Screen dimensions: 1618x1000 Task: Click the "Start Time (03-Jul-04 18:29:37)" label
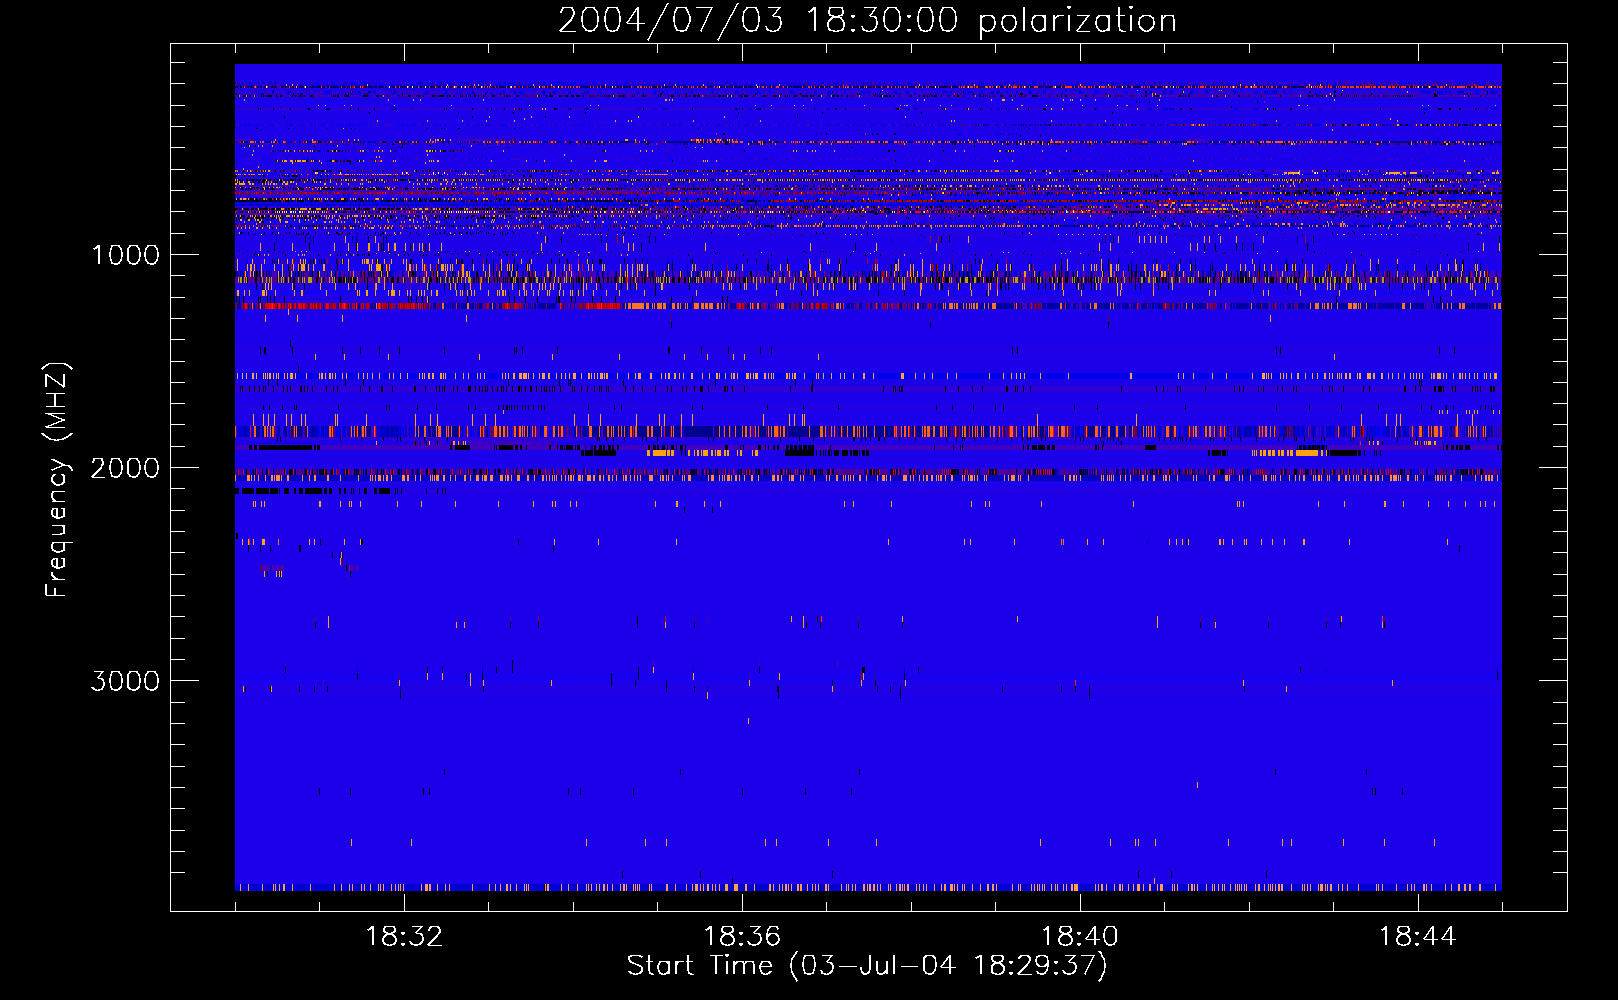click(867, 966)
